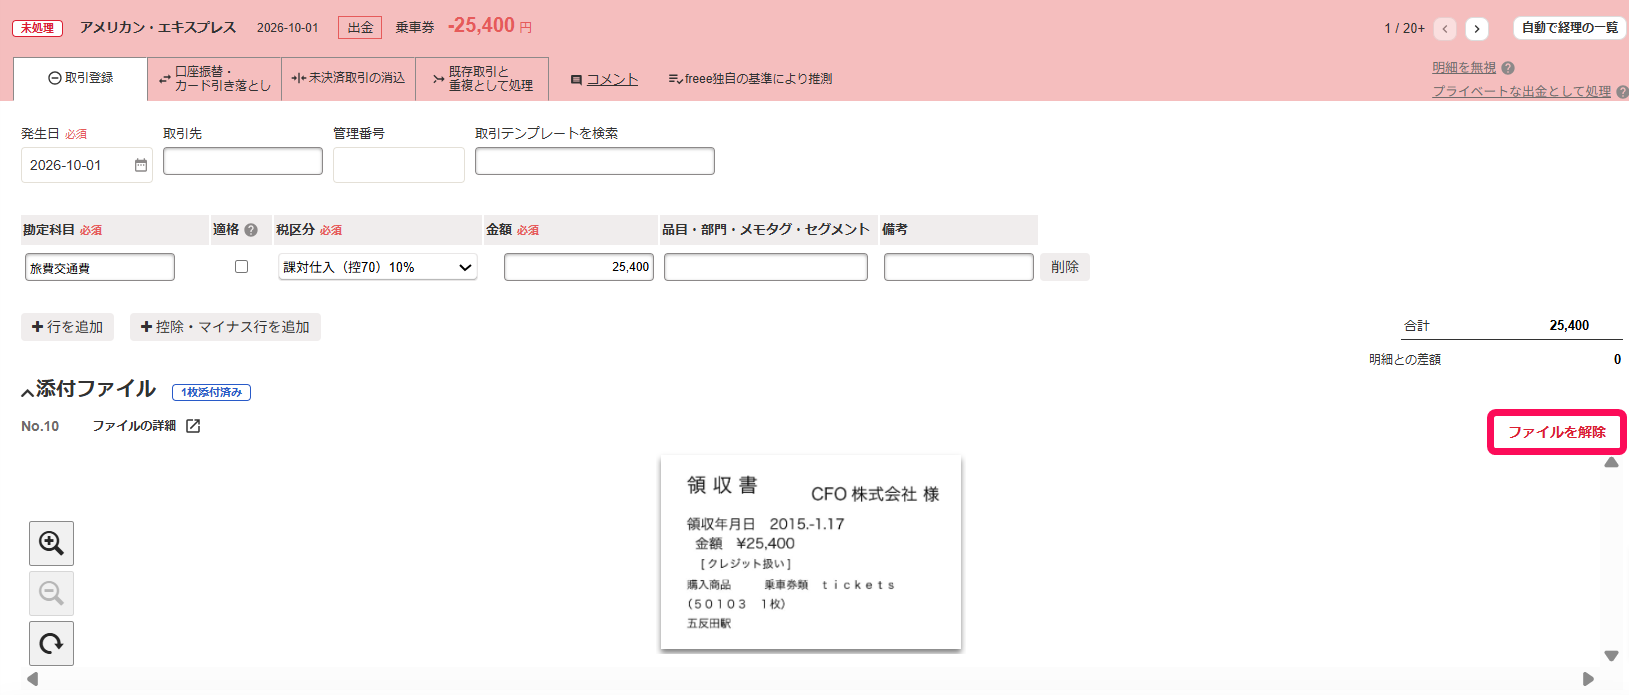Screen dimensions: 1629x695
Task: Click 自動で経理の一覧 button
Action: [1570, 28]
